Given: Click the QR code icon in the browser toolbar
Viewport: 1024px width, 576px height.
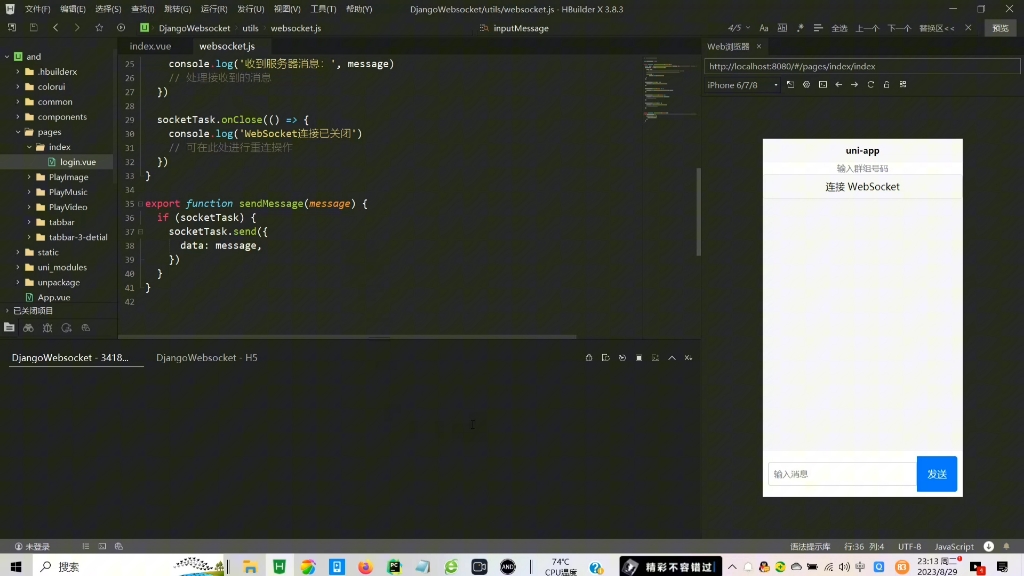Looking at the screenshot, I should (x=903, y=85).
